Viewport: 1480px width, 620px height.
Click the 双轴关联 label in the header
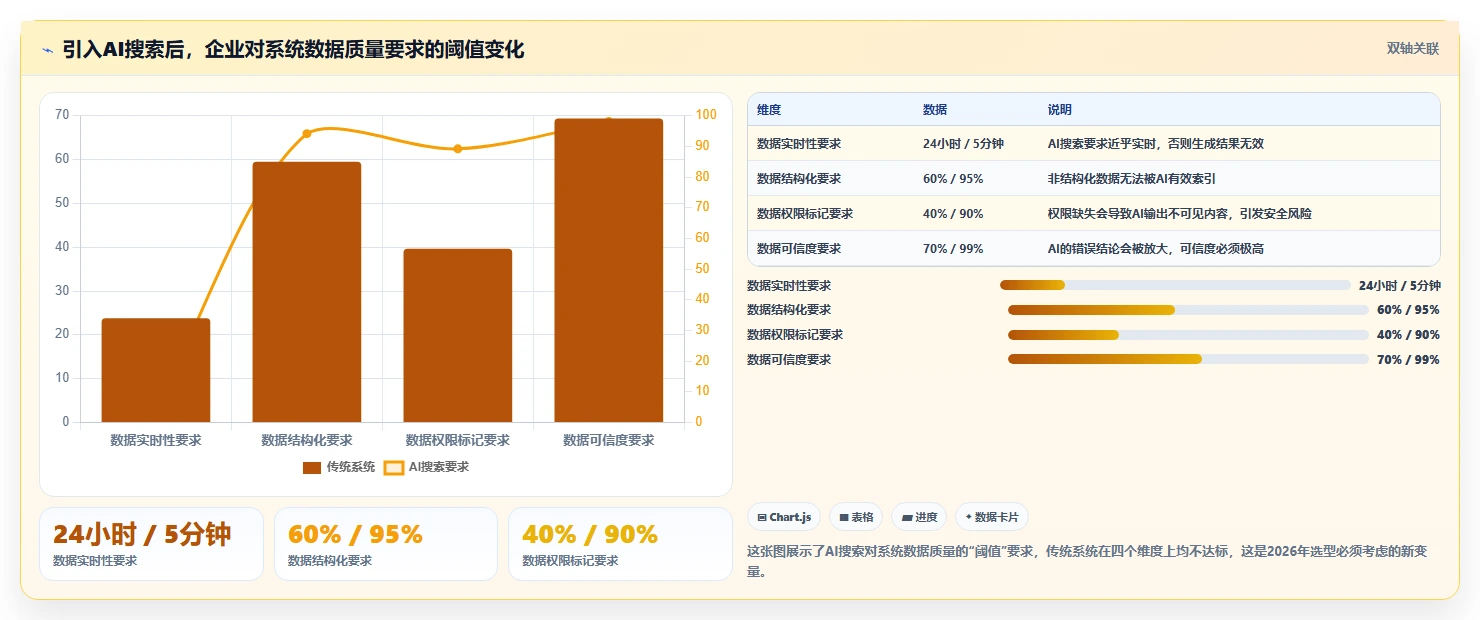[x=1412, y=49]
